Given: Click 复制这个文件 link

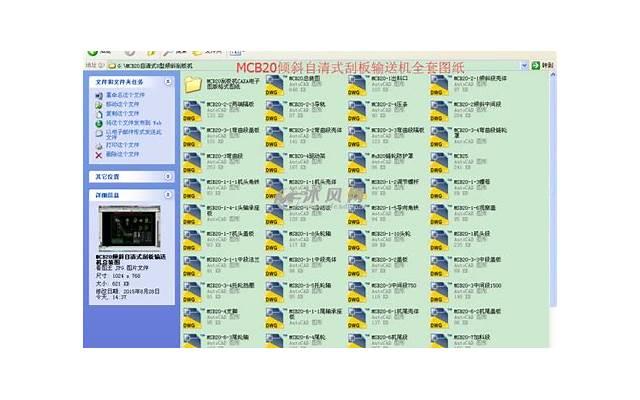Looking at the screenshot, I should [x=122, y=113].
